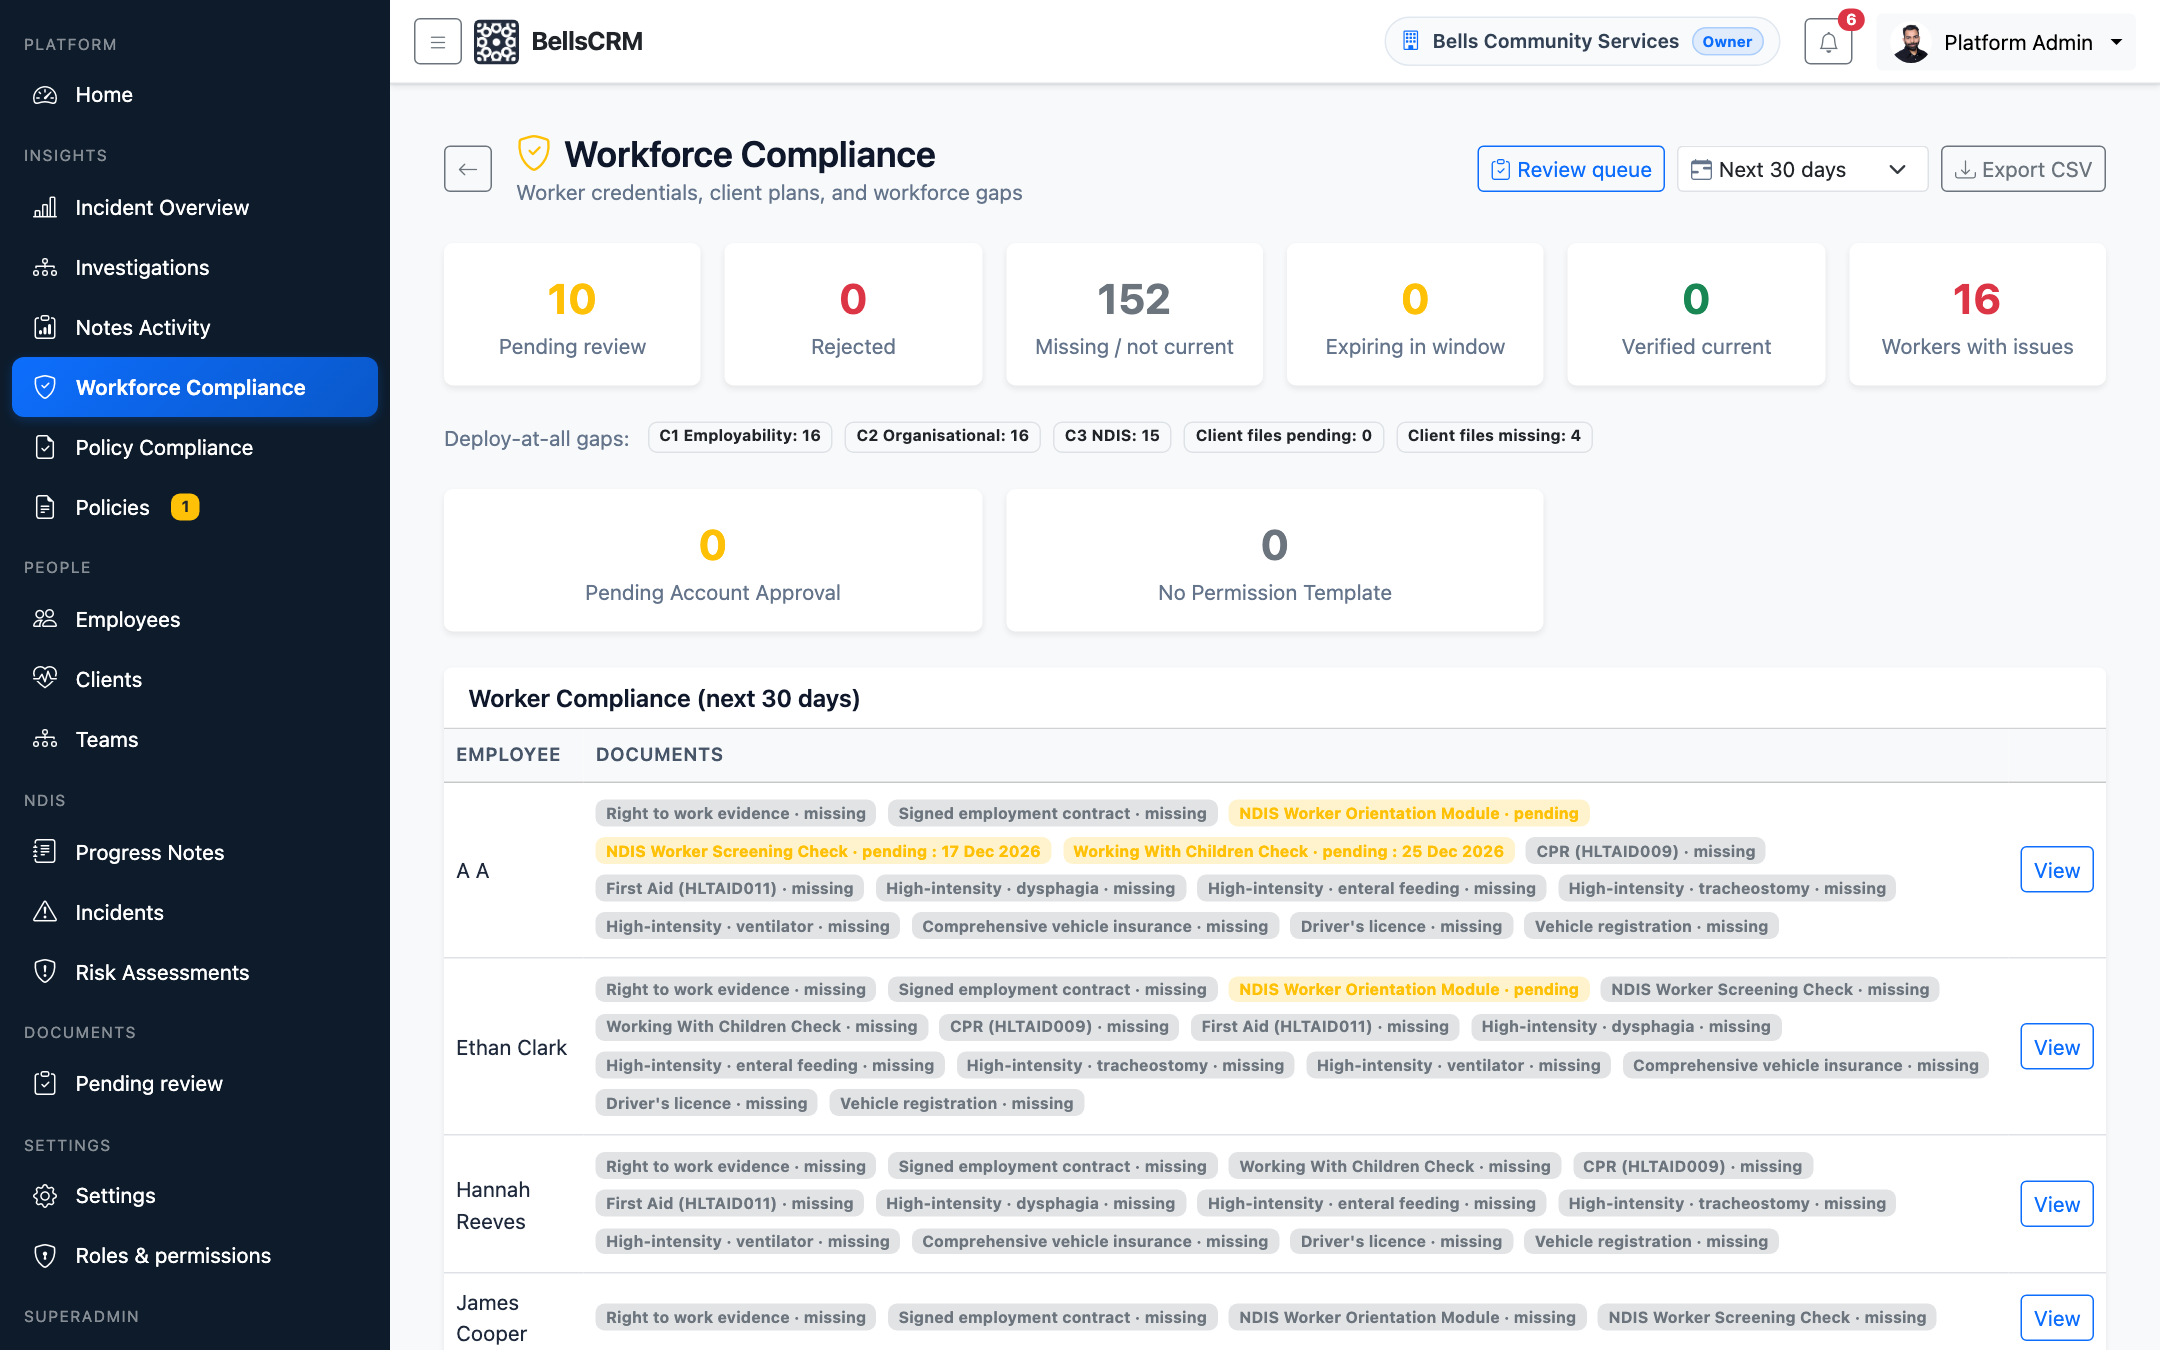Click the Pending review stat card
Viewport: 2160px width, 1350px height.
pyautogui.click(x=572, y=315)
